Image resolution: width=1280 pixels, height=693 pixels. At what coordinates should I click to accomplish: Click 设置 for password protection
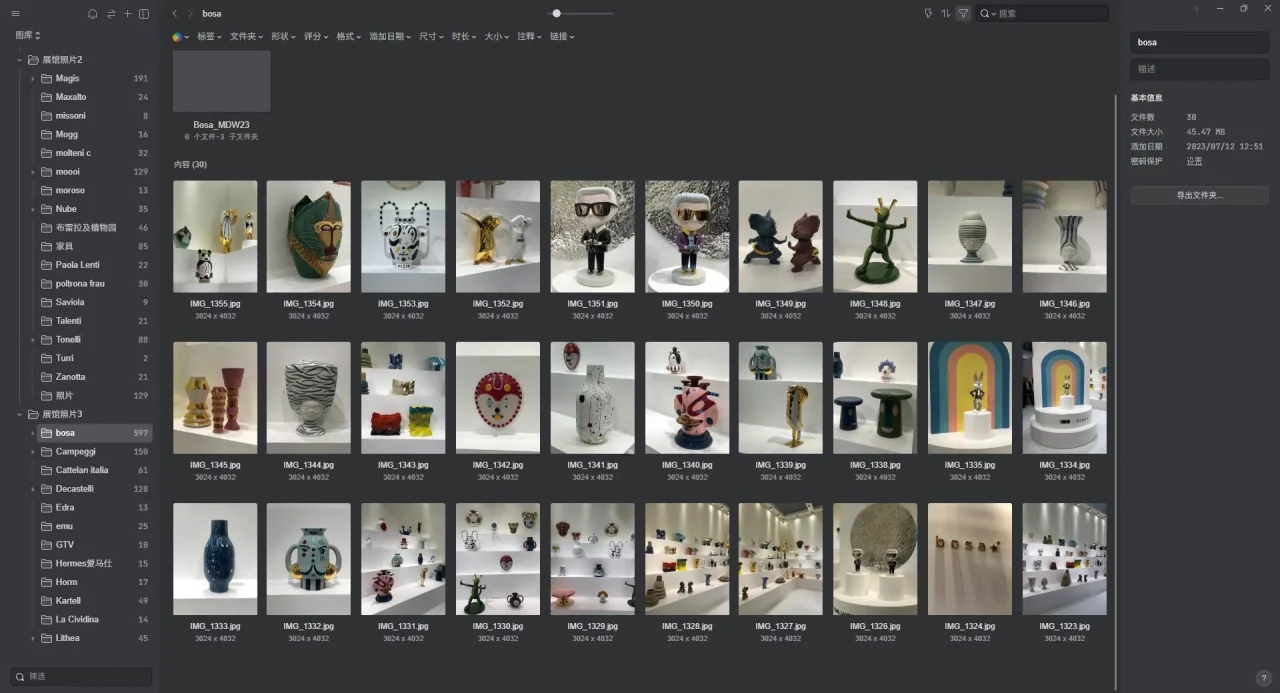(1194, 161)
